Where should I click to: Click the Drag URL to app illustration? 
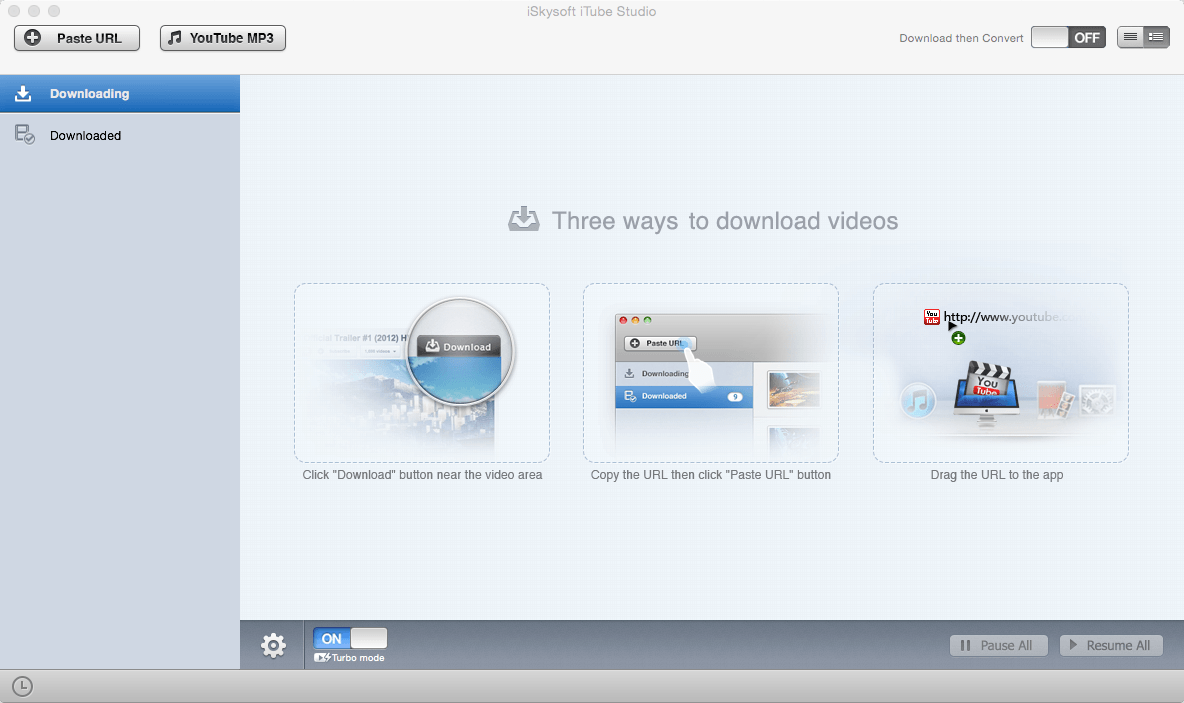[1001, 373]
